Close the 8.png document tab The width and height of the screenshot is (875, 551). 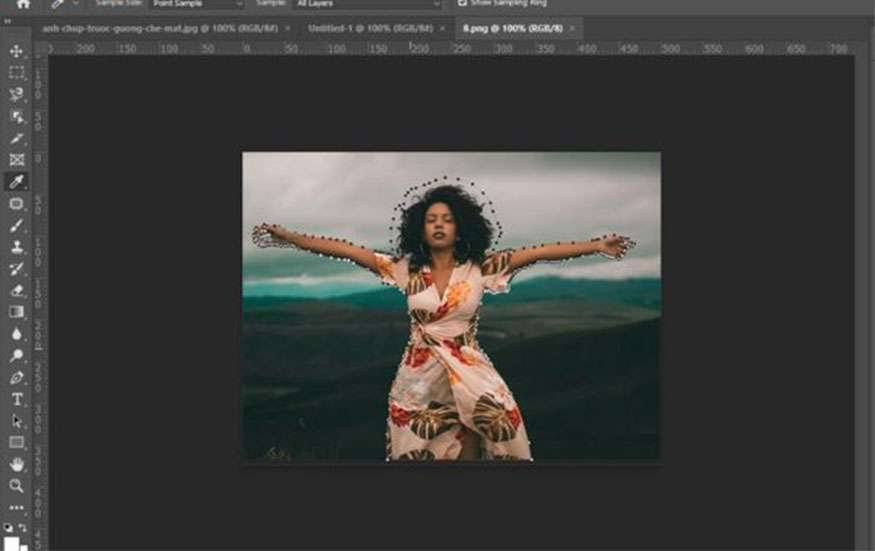tap(572, 28)
